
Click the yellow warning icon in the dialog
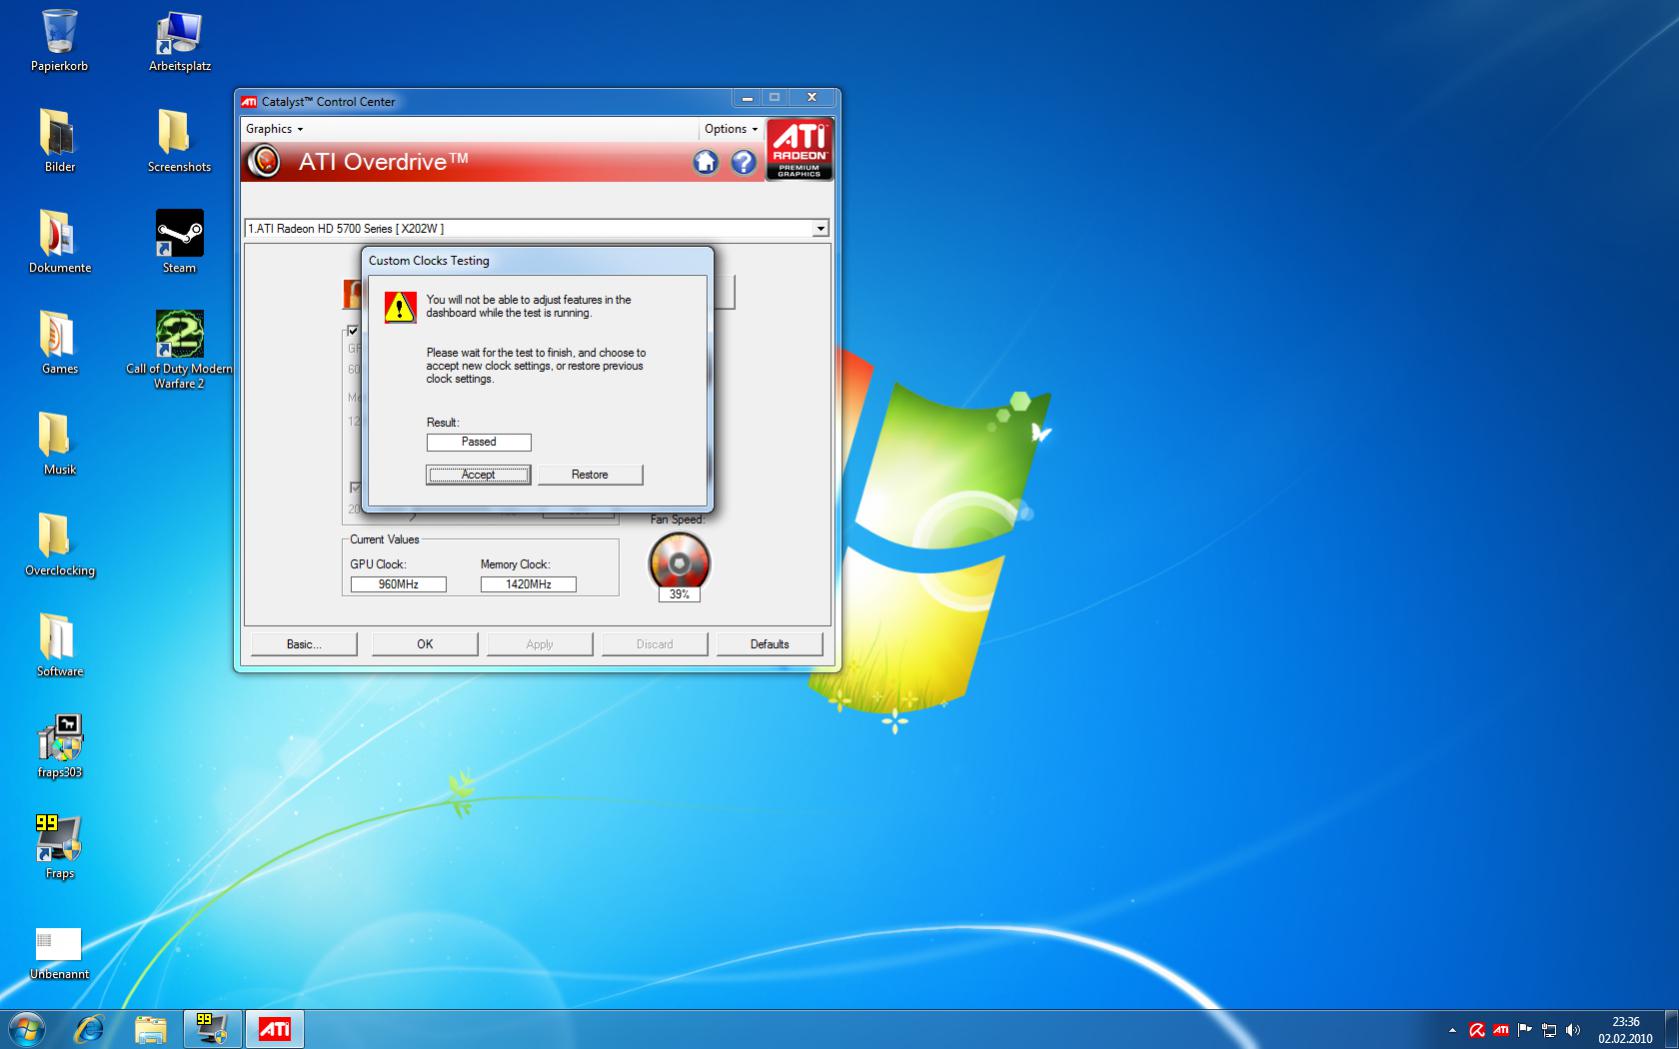coord(400,307)
